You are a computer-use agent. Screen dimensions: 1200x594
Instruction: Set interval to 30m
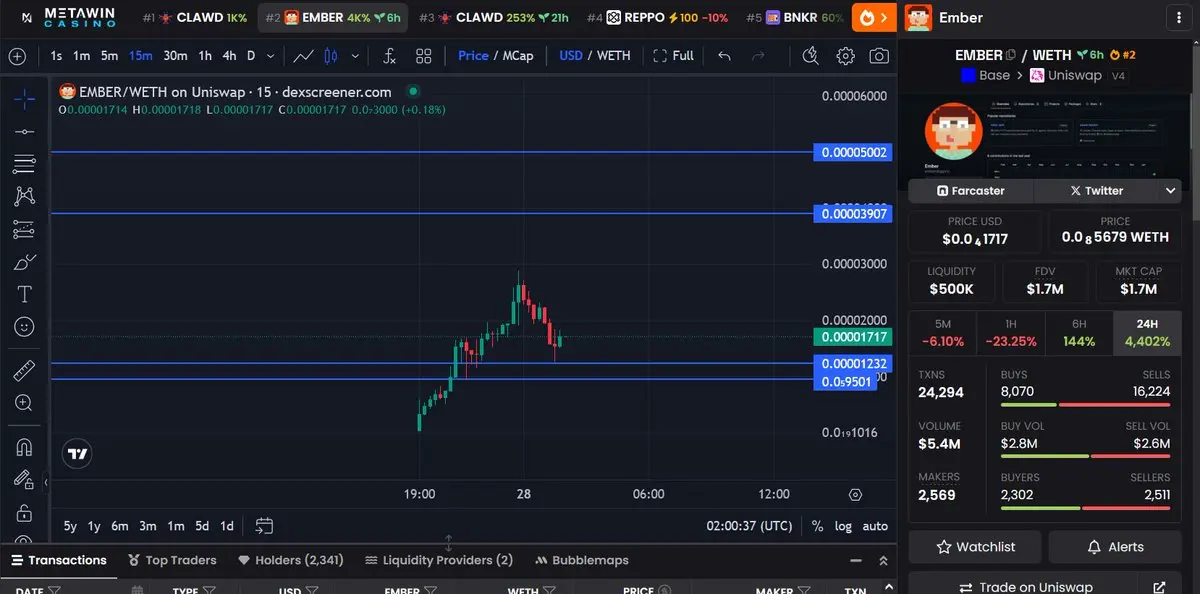click(175, 56)
